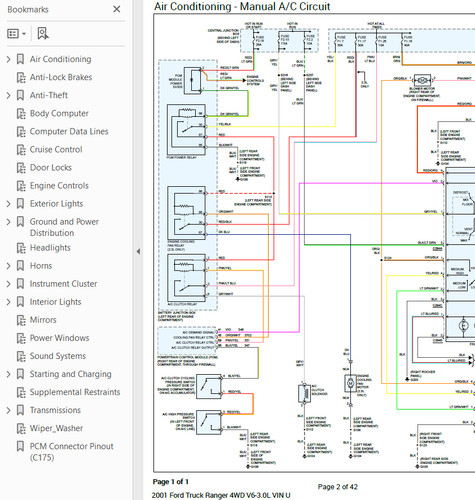This screenshot has height=500, width=475.
Task: Select PCM Connector Pinout (C175) bookmark
Action: point(71,452)
